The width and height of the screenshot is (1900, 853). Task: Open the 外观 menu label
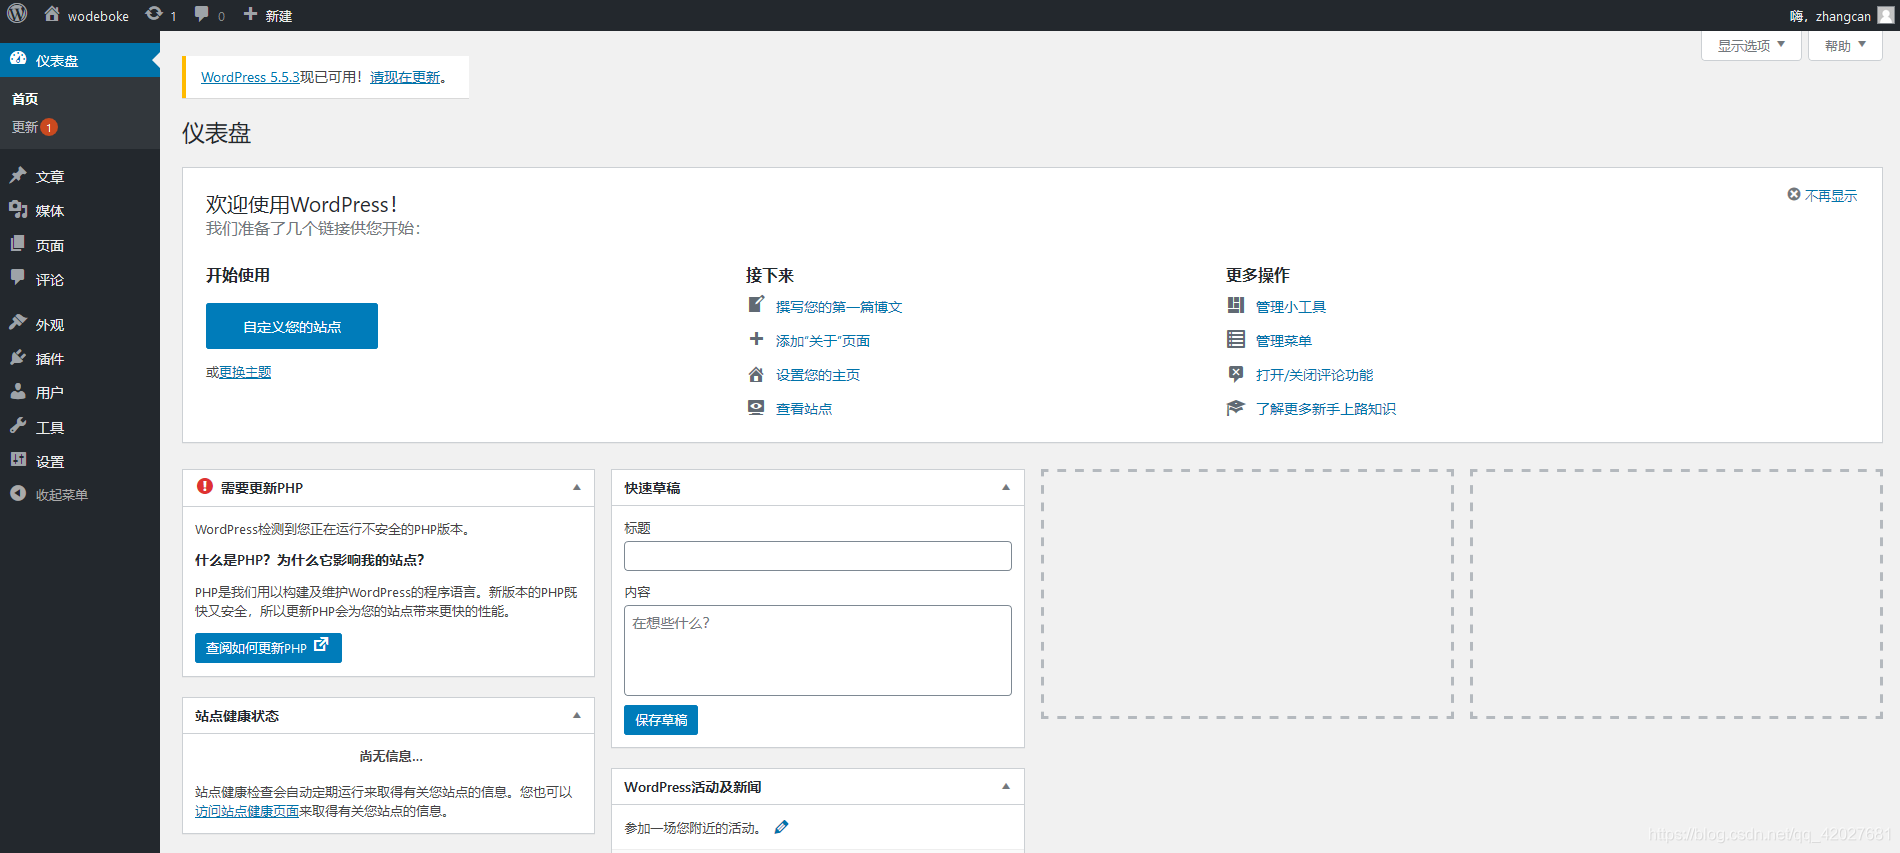pyautogui.click(x=50, y=325)
